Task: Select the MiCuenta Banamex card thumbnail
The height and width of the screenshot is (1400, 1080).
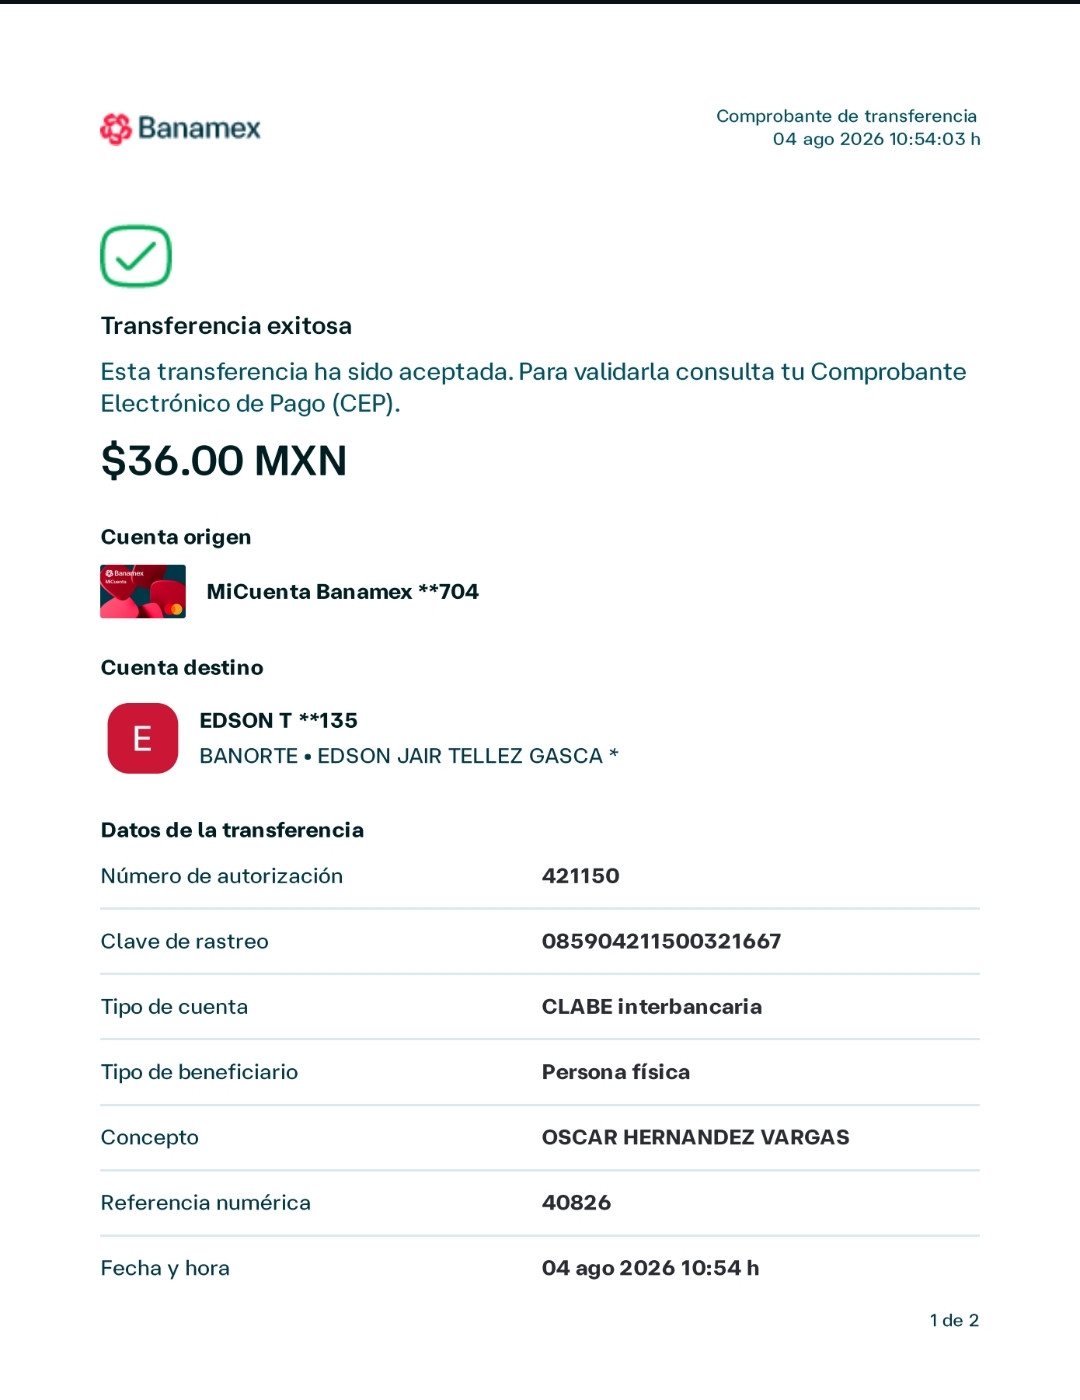Action: (143, 591)
